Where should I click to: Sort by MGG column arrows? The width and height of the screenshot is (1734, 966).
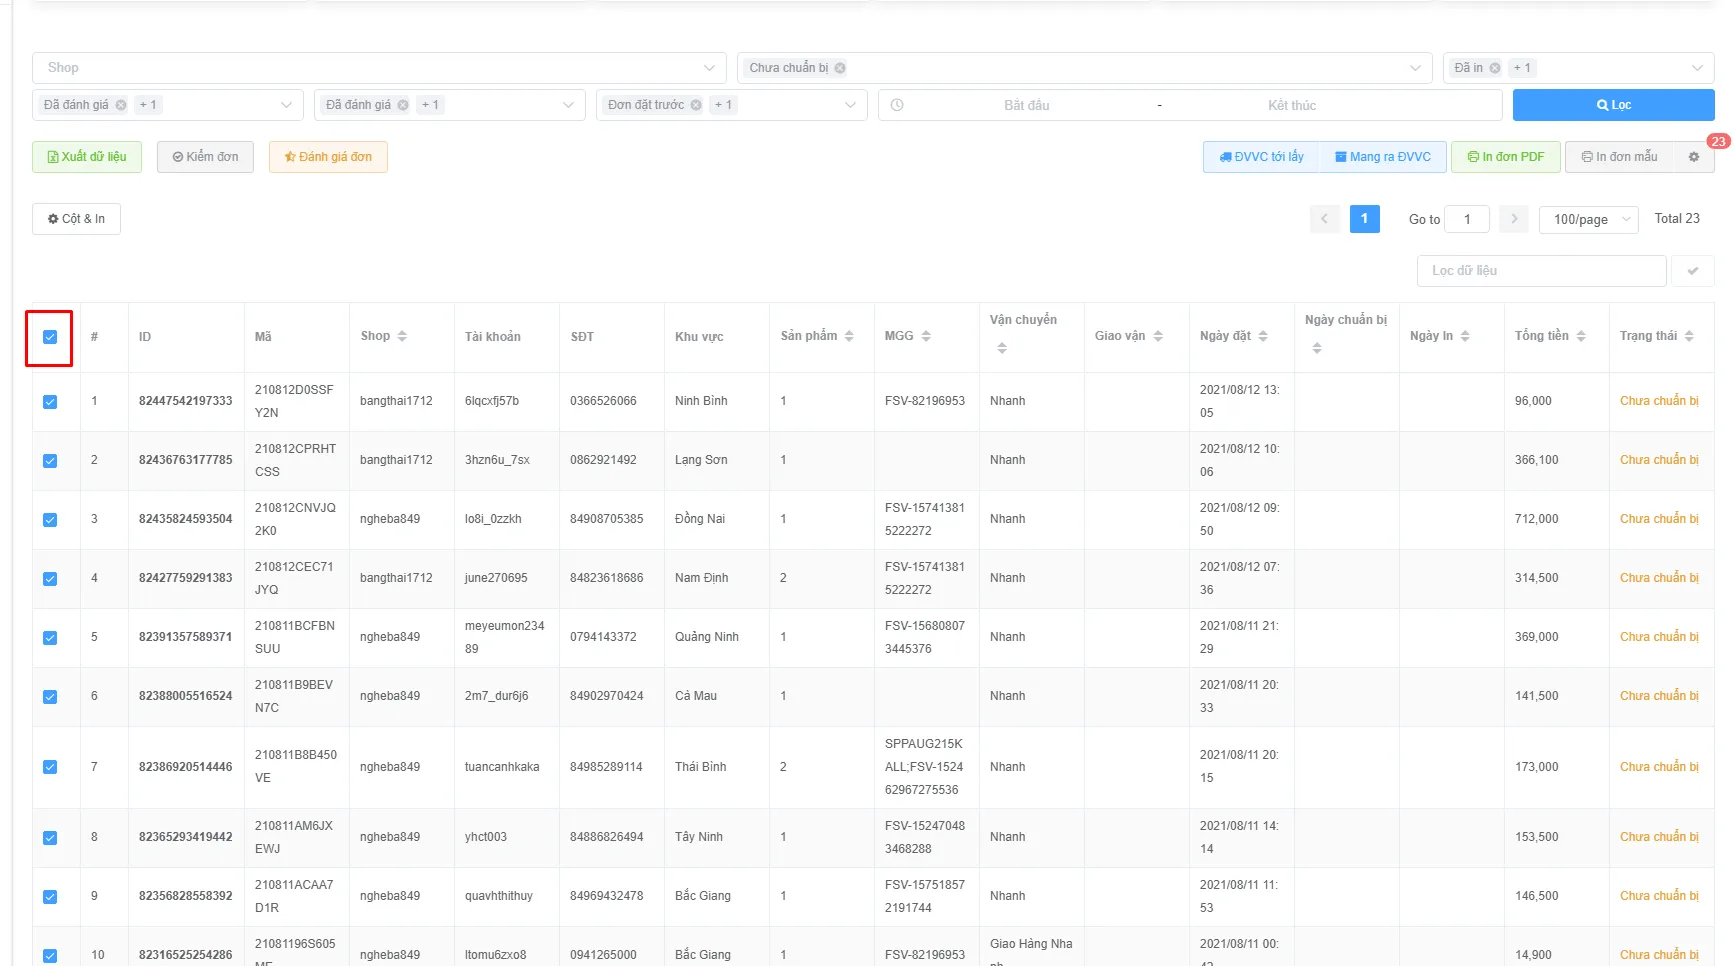pos(926,336)
